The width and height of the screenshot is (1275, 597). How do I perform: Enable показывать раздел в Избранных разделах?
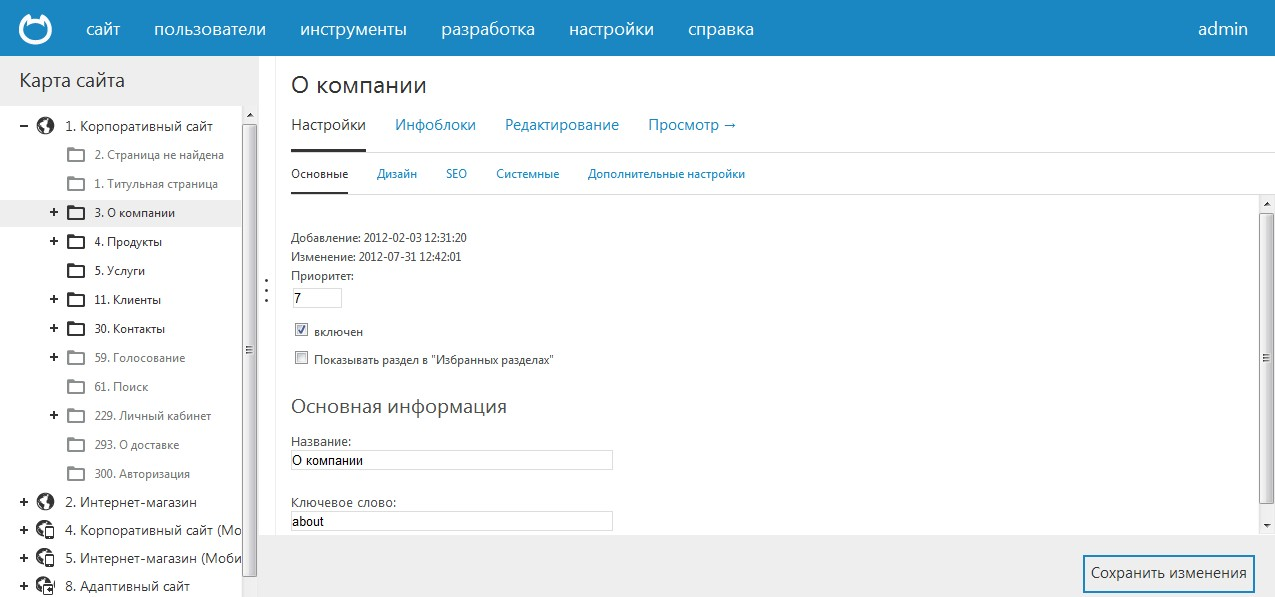pyautogui.click(x=301, y=357)
